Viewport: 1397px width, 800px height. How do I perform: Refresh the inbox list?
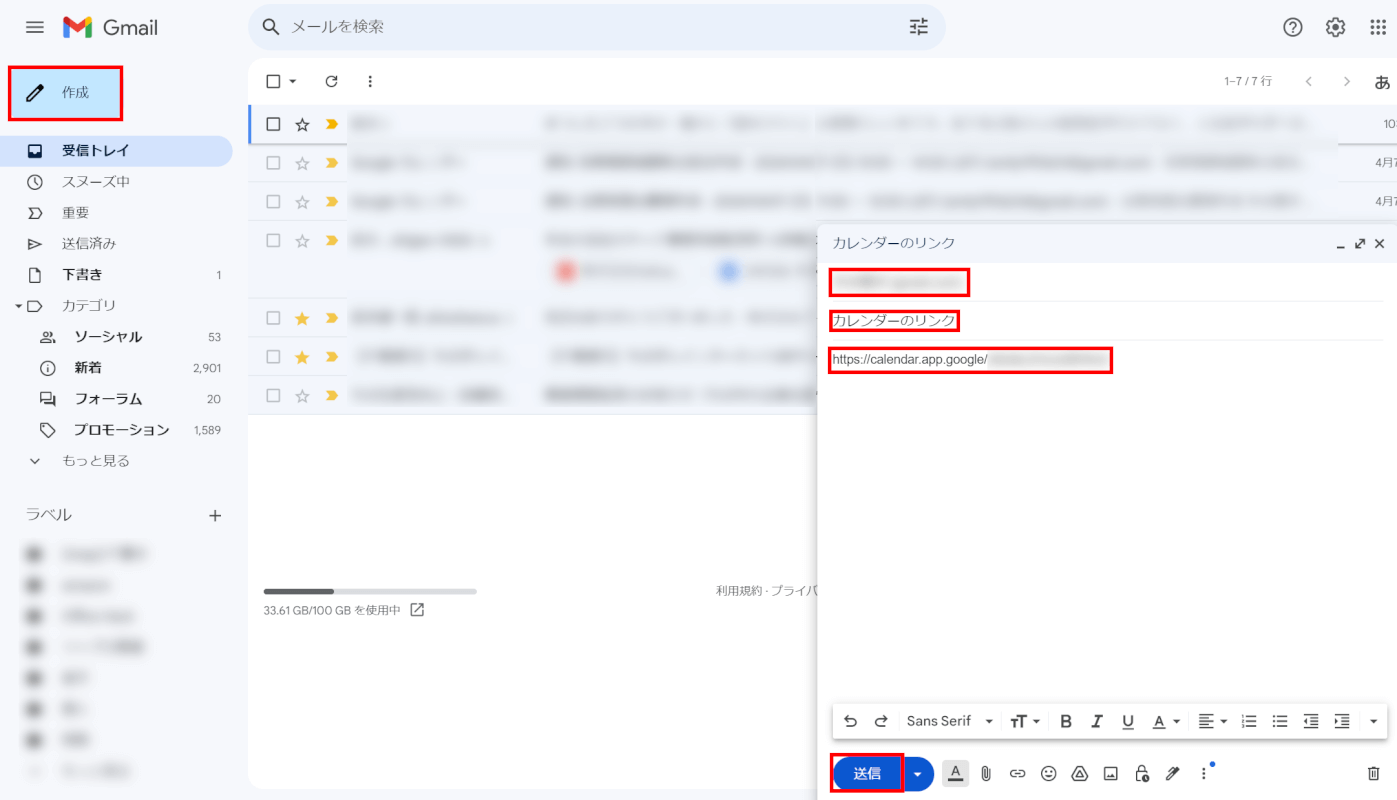click(332, 81)
